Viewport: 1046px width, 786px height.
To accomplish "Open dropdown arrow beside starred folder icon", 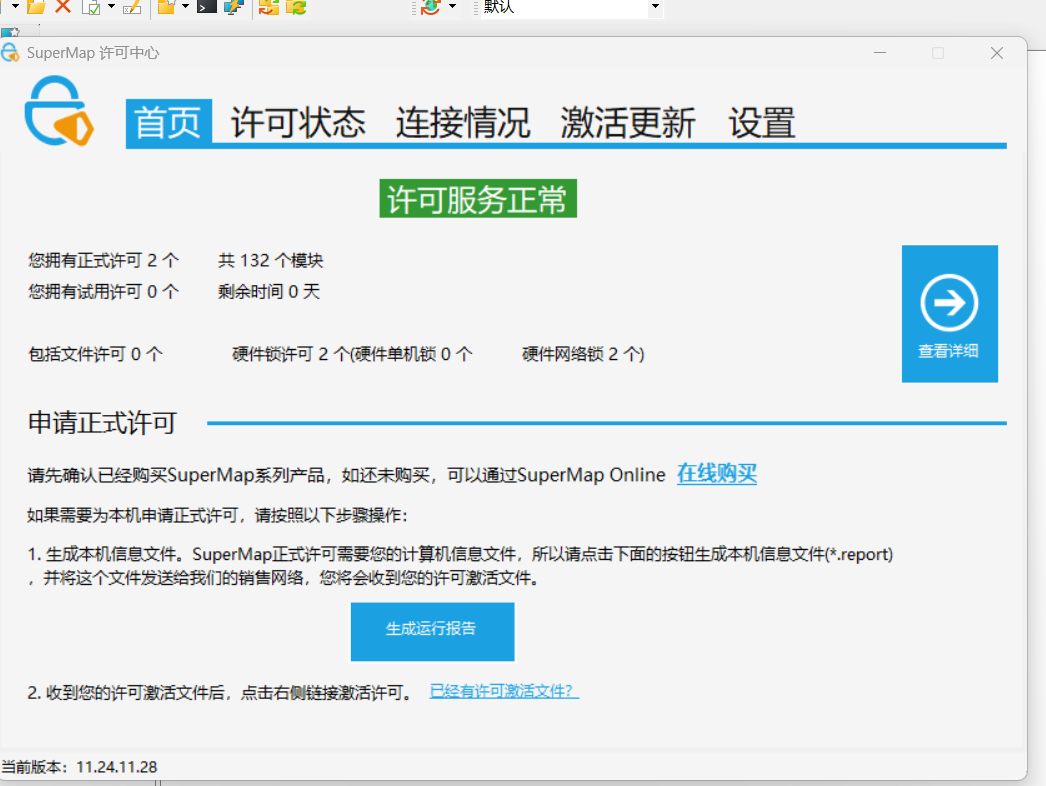I will coord(185,6).
